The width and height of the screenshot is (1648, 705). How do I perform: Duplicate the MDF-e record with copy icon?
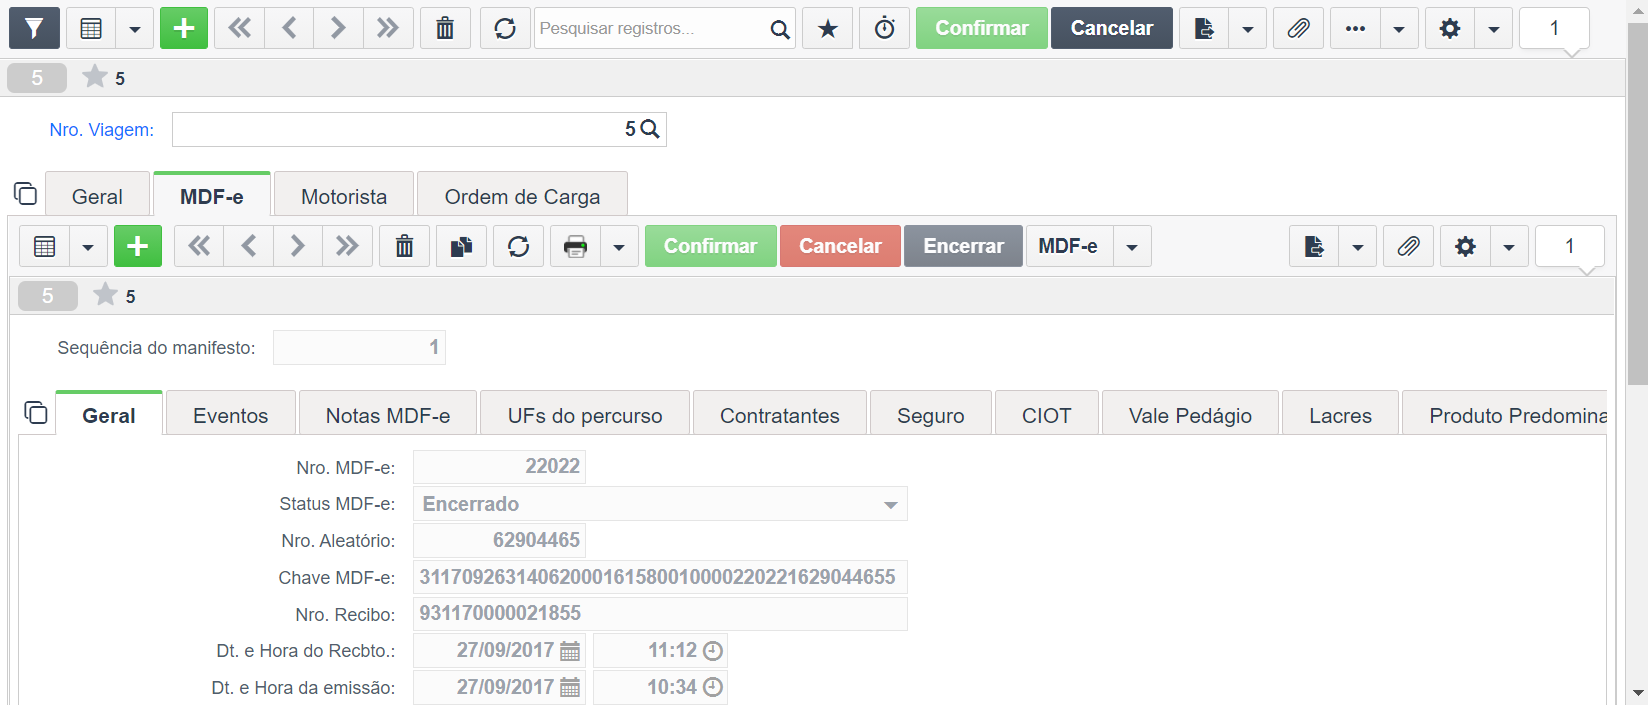(x=461, y=246)
